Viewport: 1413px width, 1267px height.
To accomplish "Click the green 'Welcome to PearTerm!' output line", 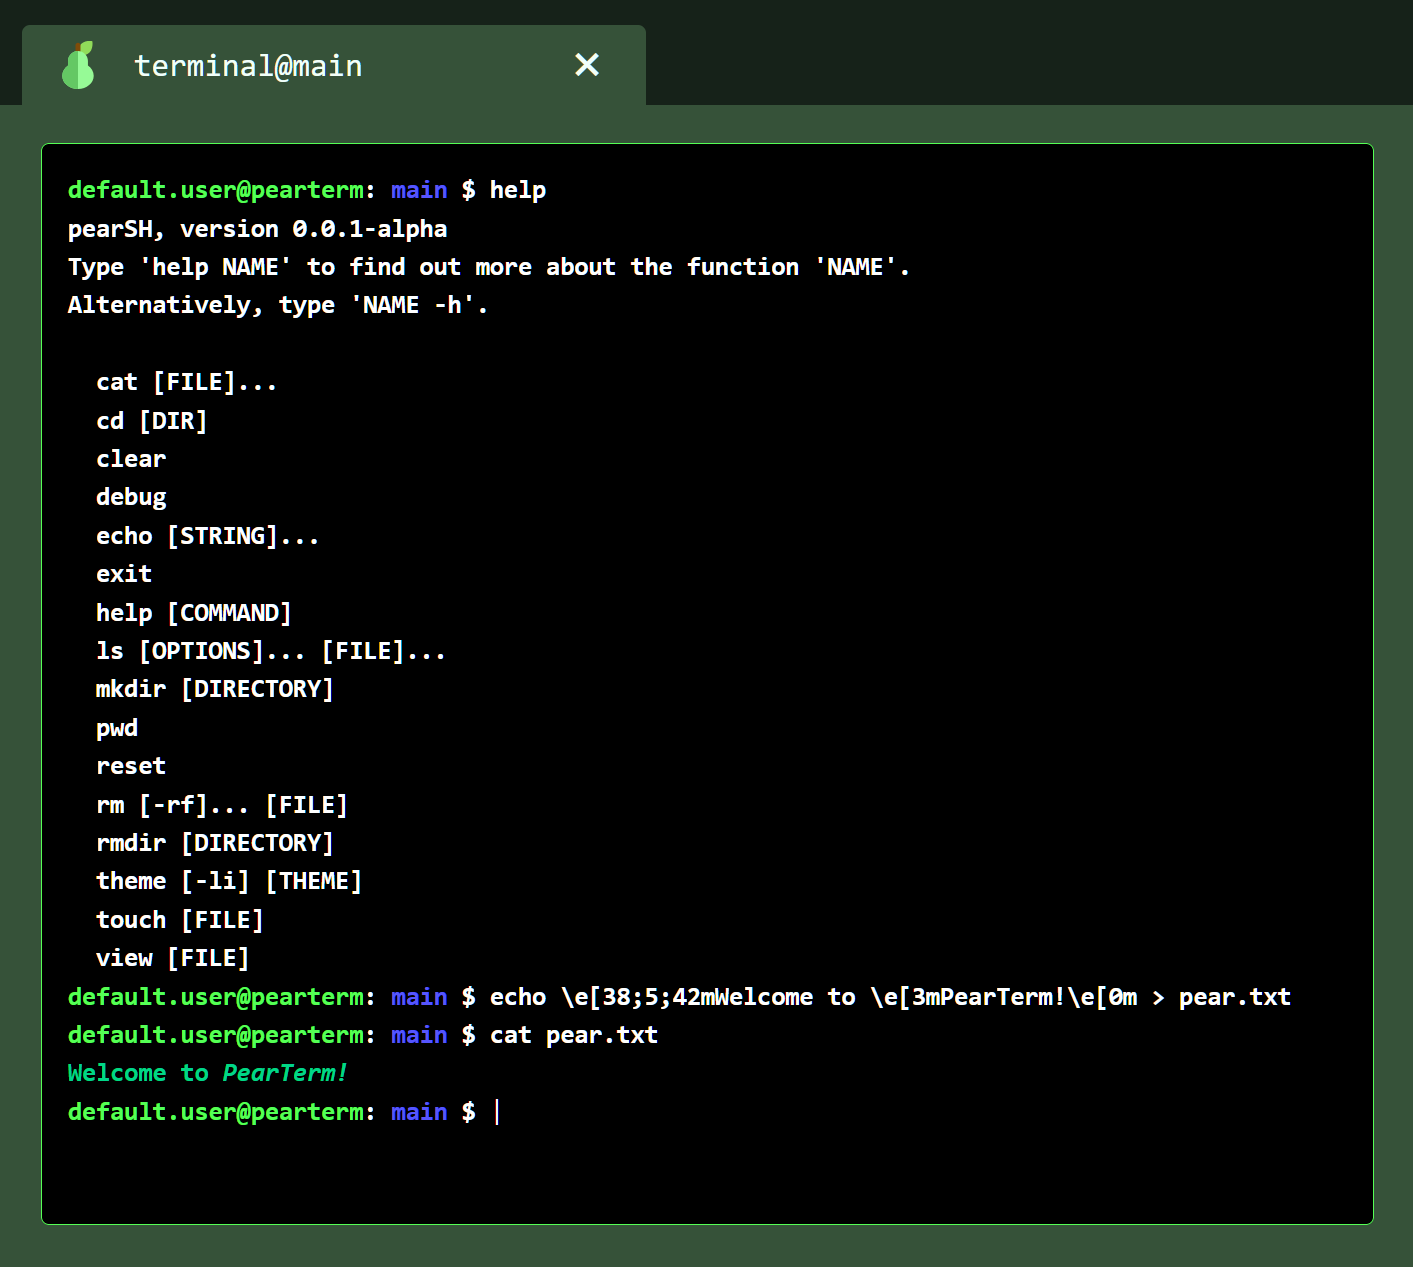I will click(207, 1073).
